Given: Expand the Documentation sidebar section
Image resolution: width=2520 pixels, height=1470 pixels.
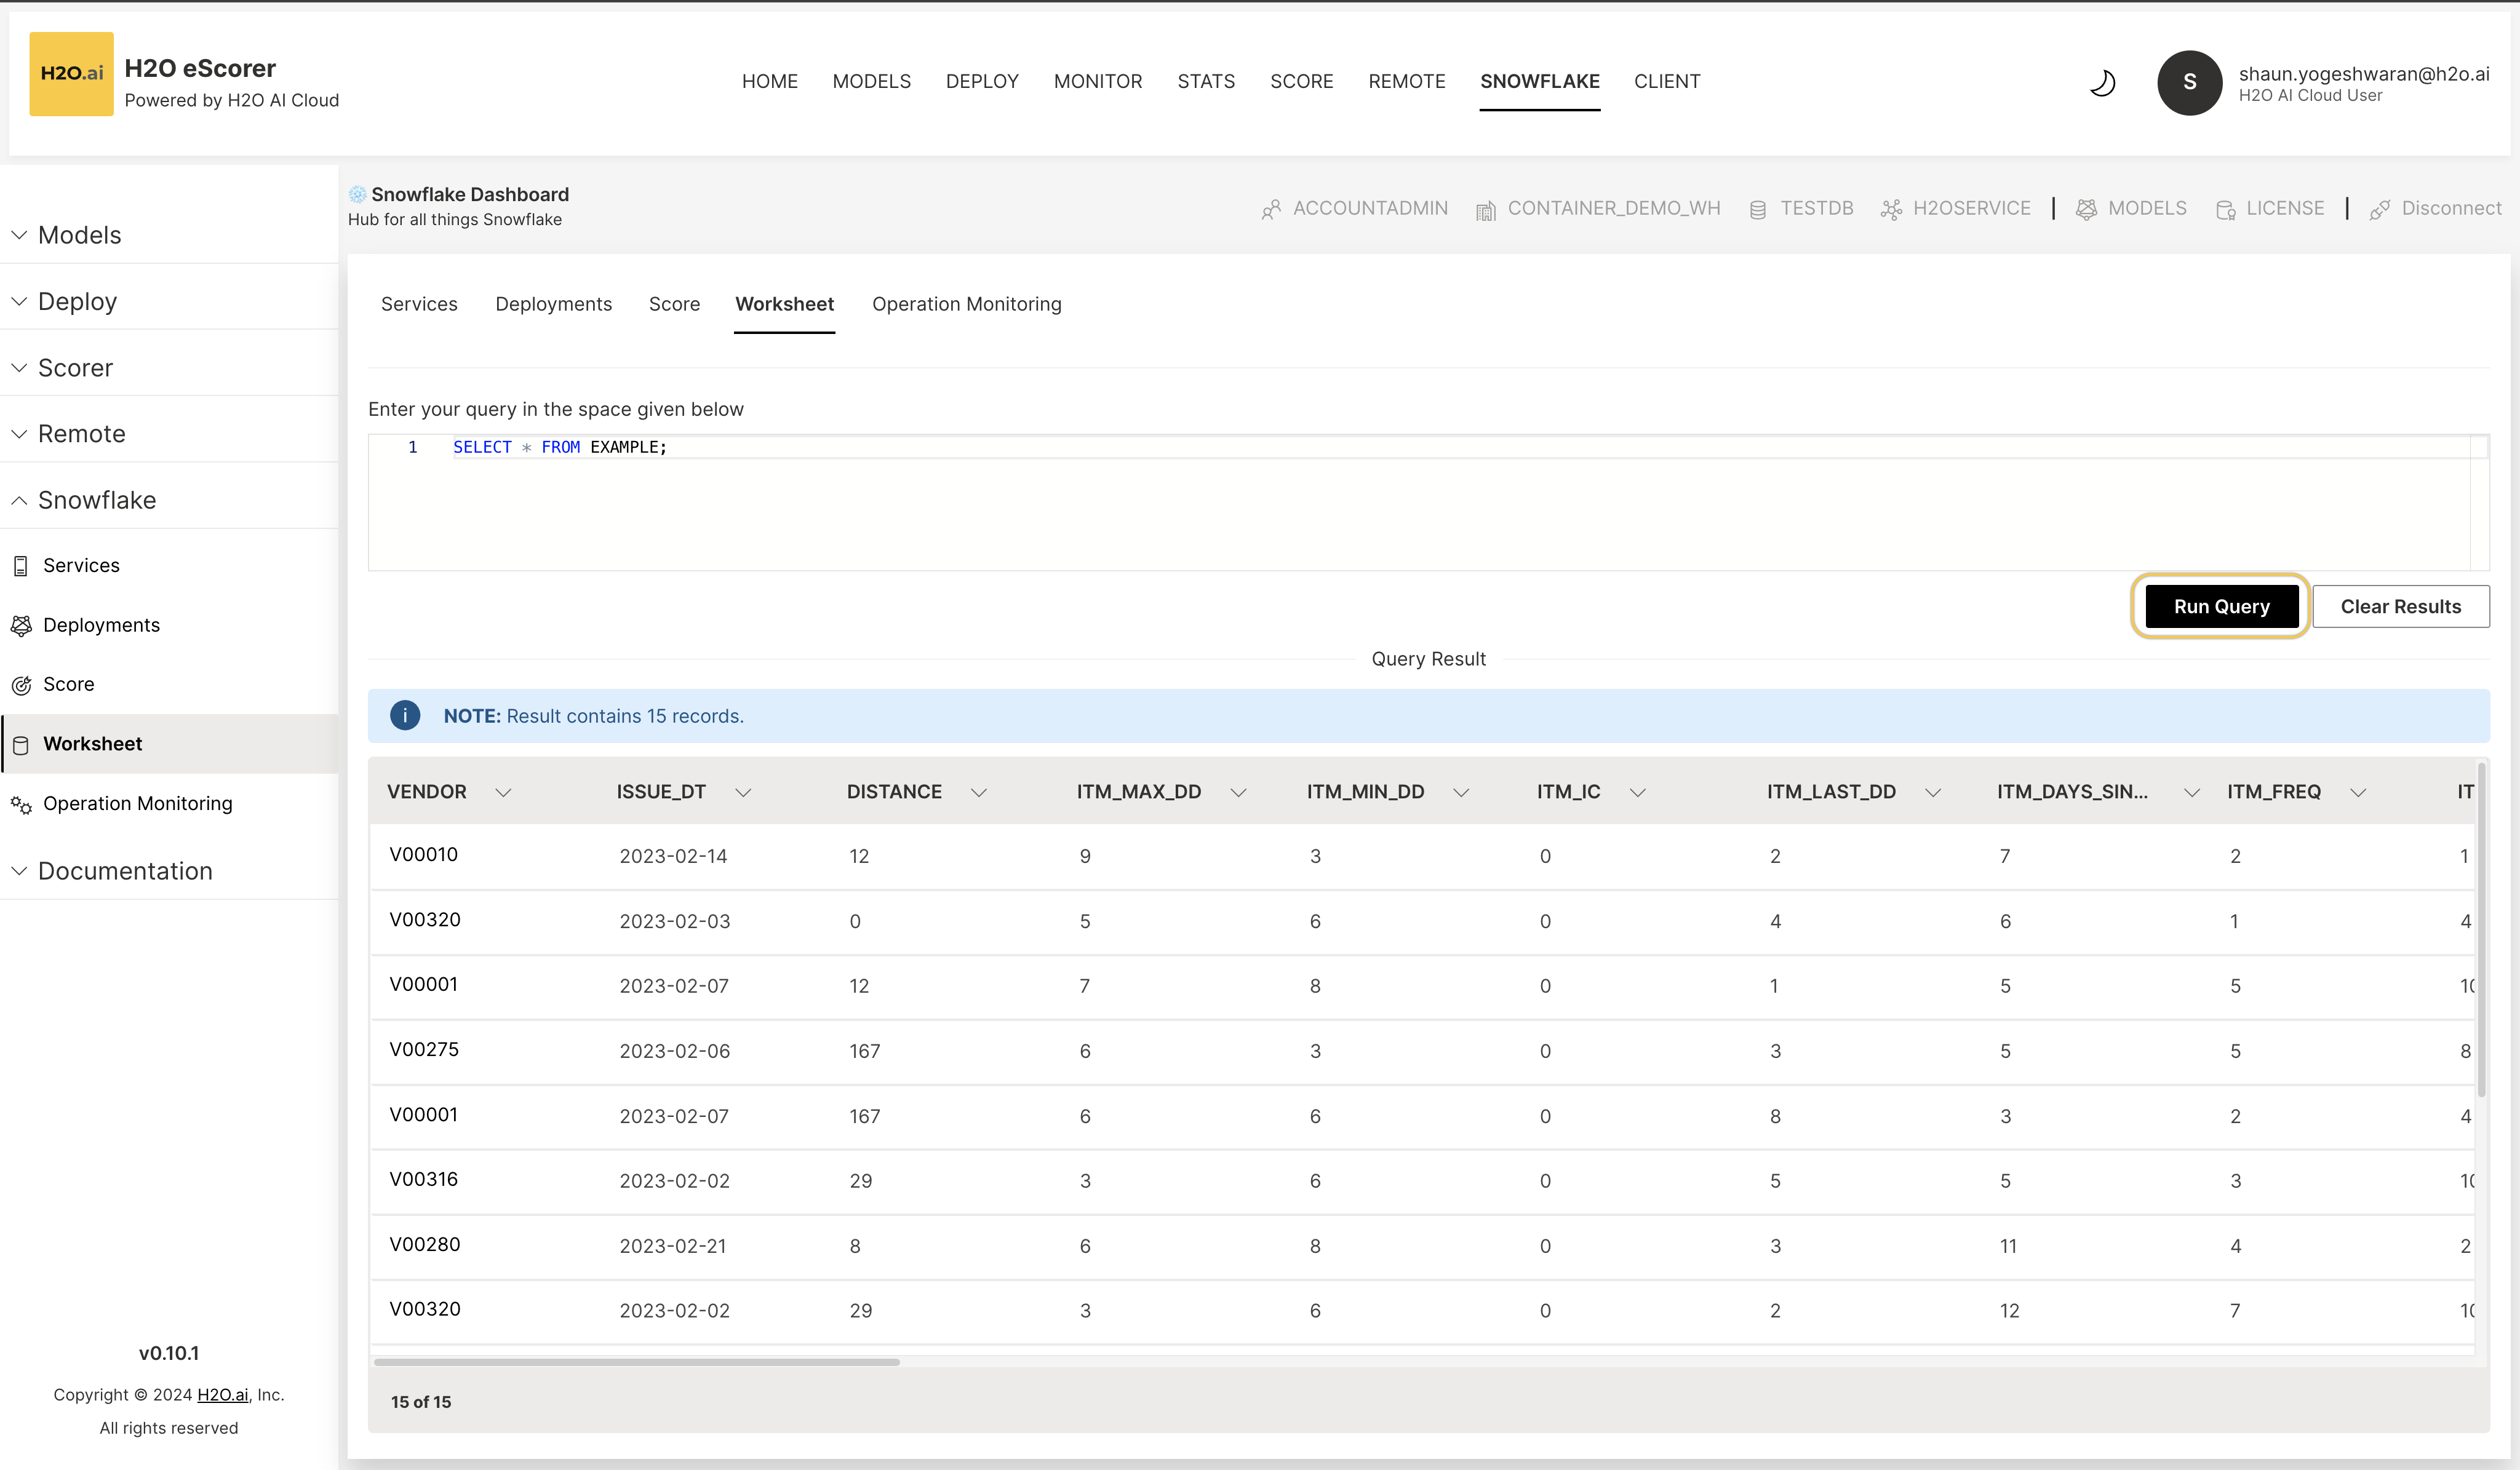Looking at the screenshot, I should [x=19, y=871].
